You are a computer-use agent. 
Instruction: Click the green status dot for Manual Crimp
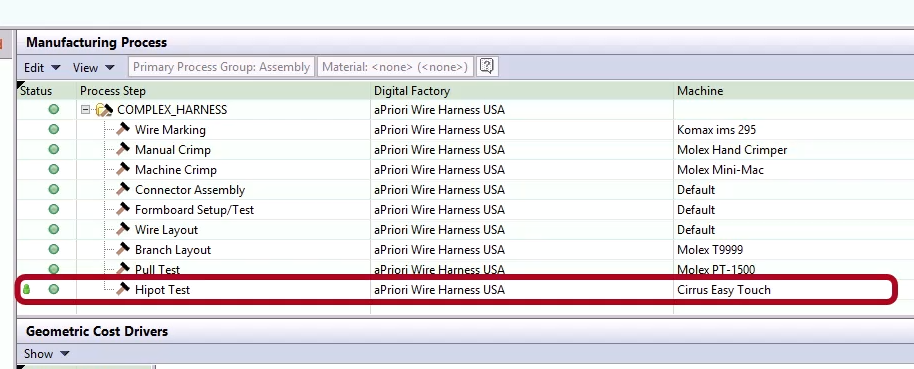tap(54, 149)
